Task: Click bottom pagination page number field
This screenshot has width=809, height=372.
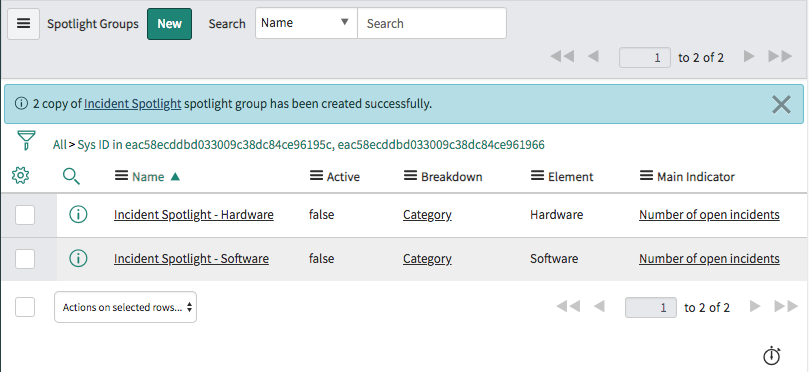Action: click(x=651, y=308)
